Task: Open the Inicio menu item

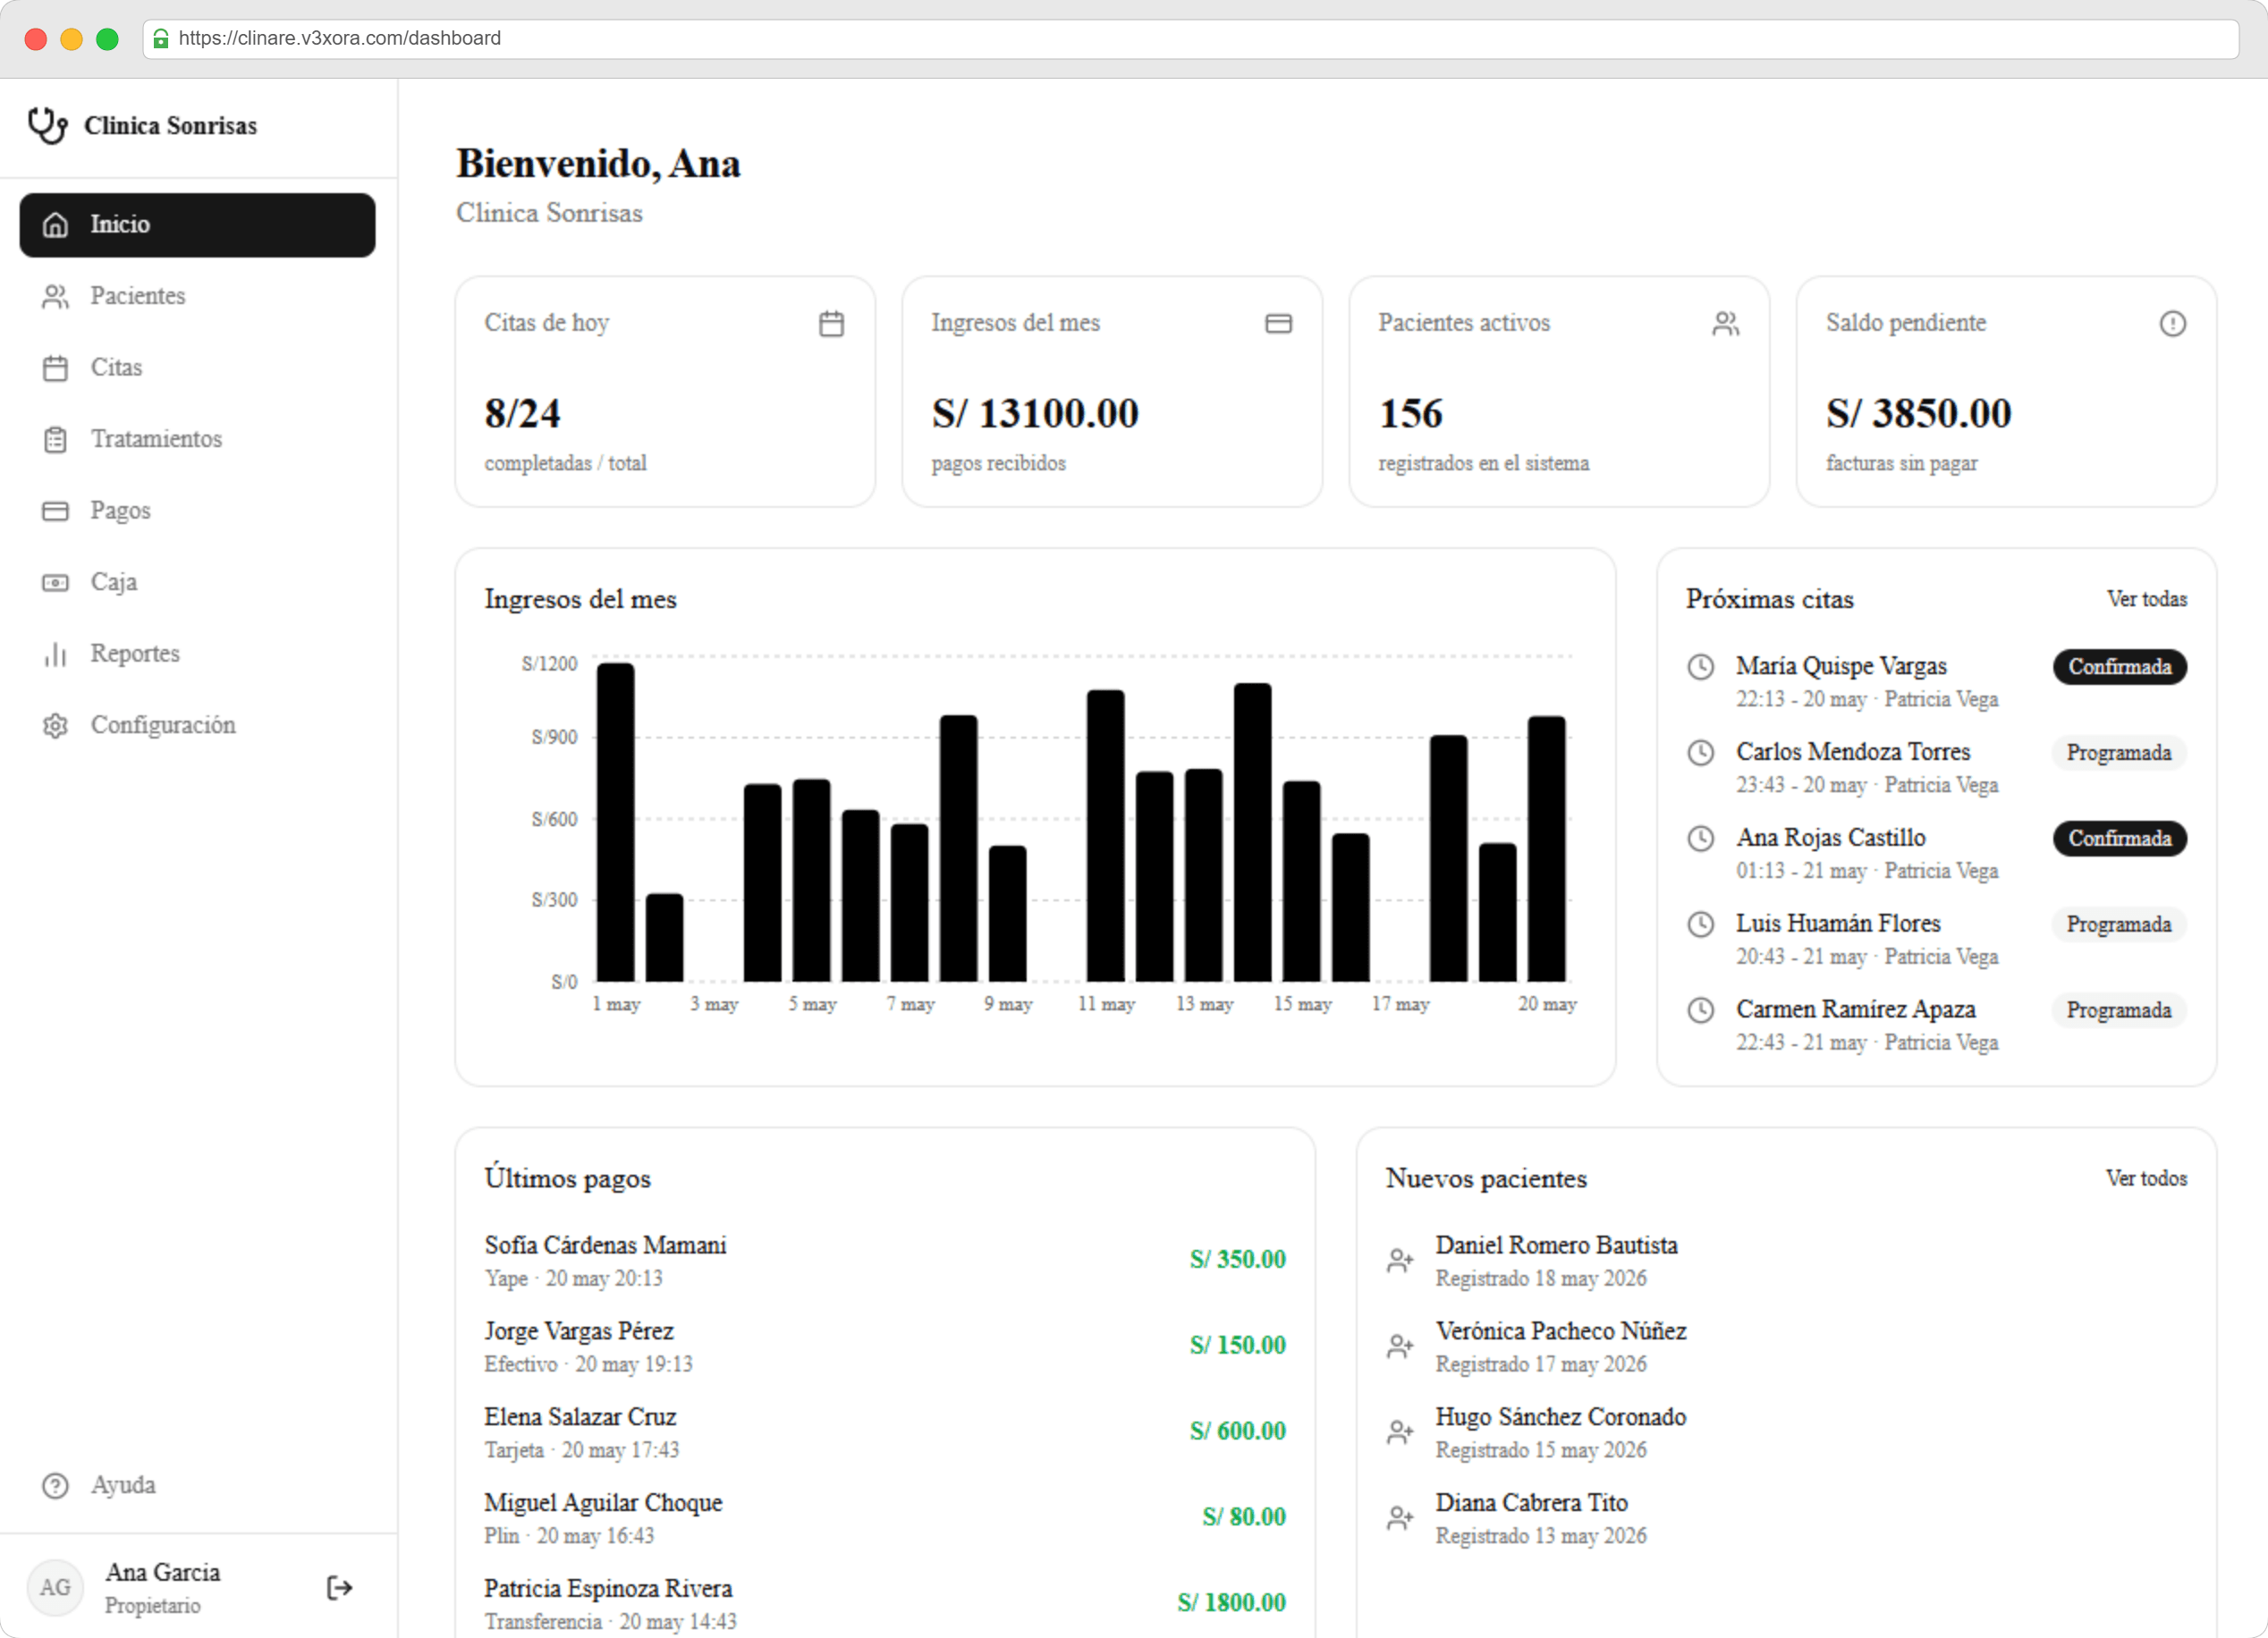Action: click(198, 225)
